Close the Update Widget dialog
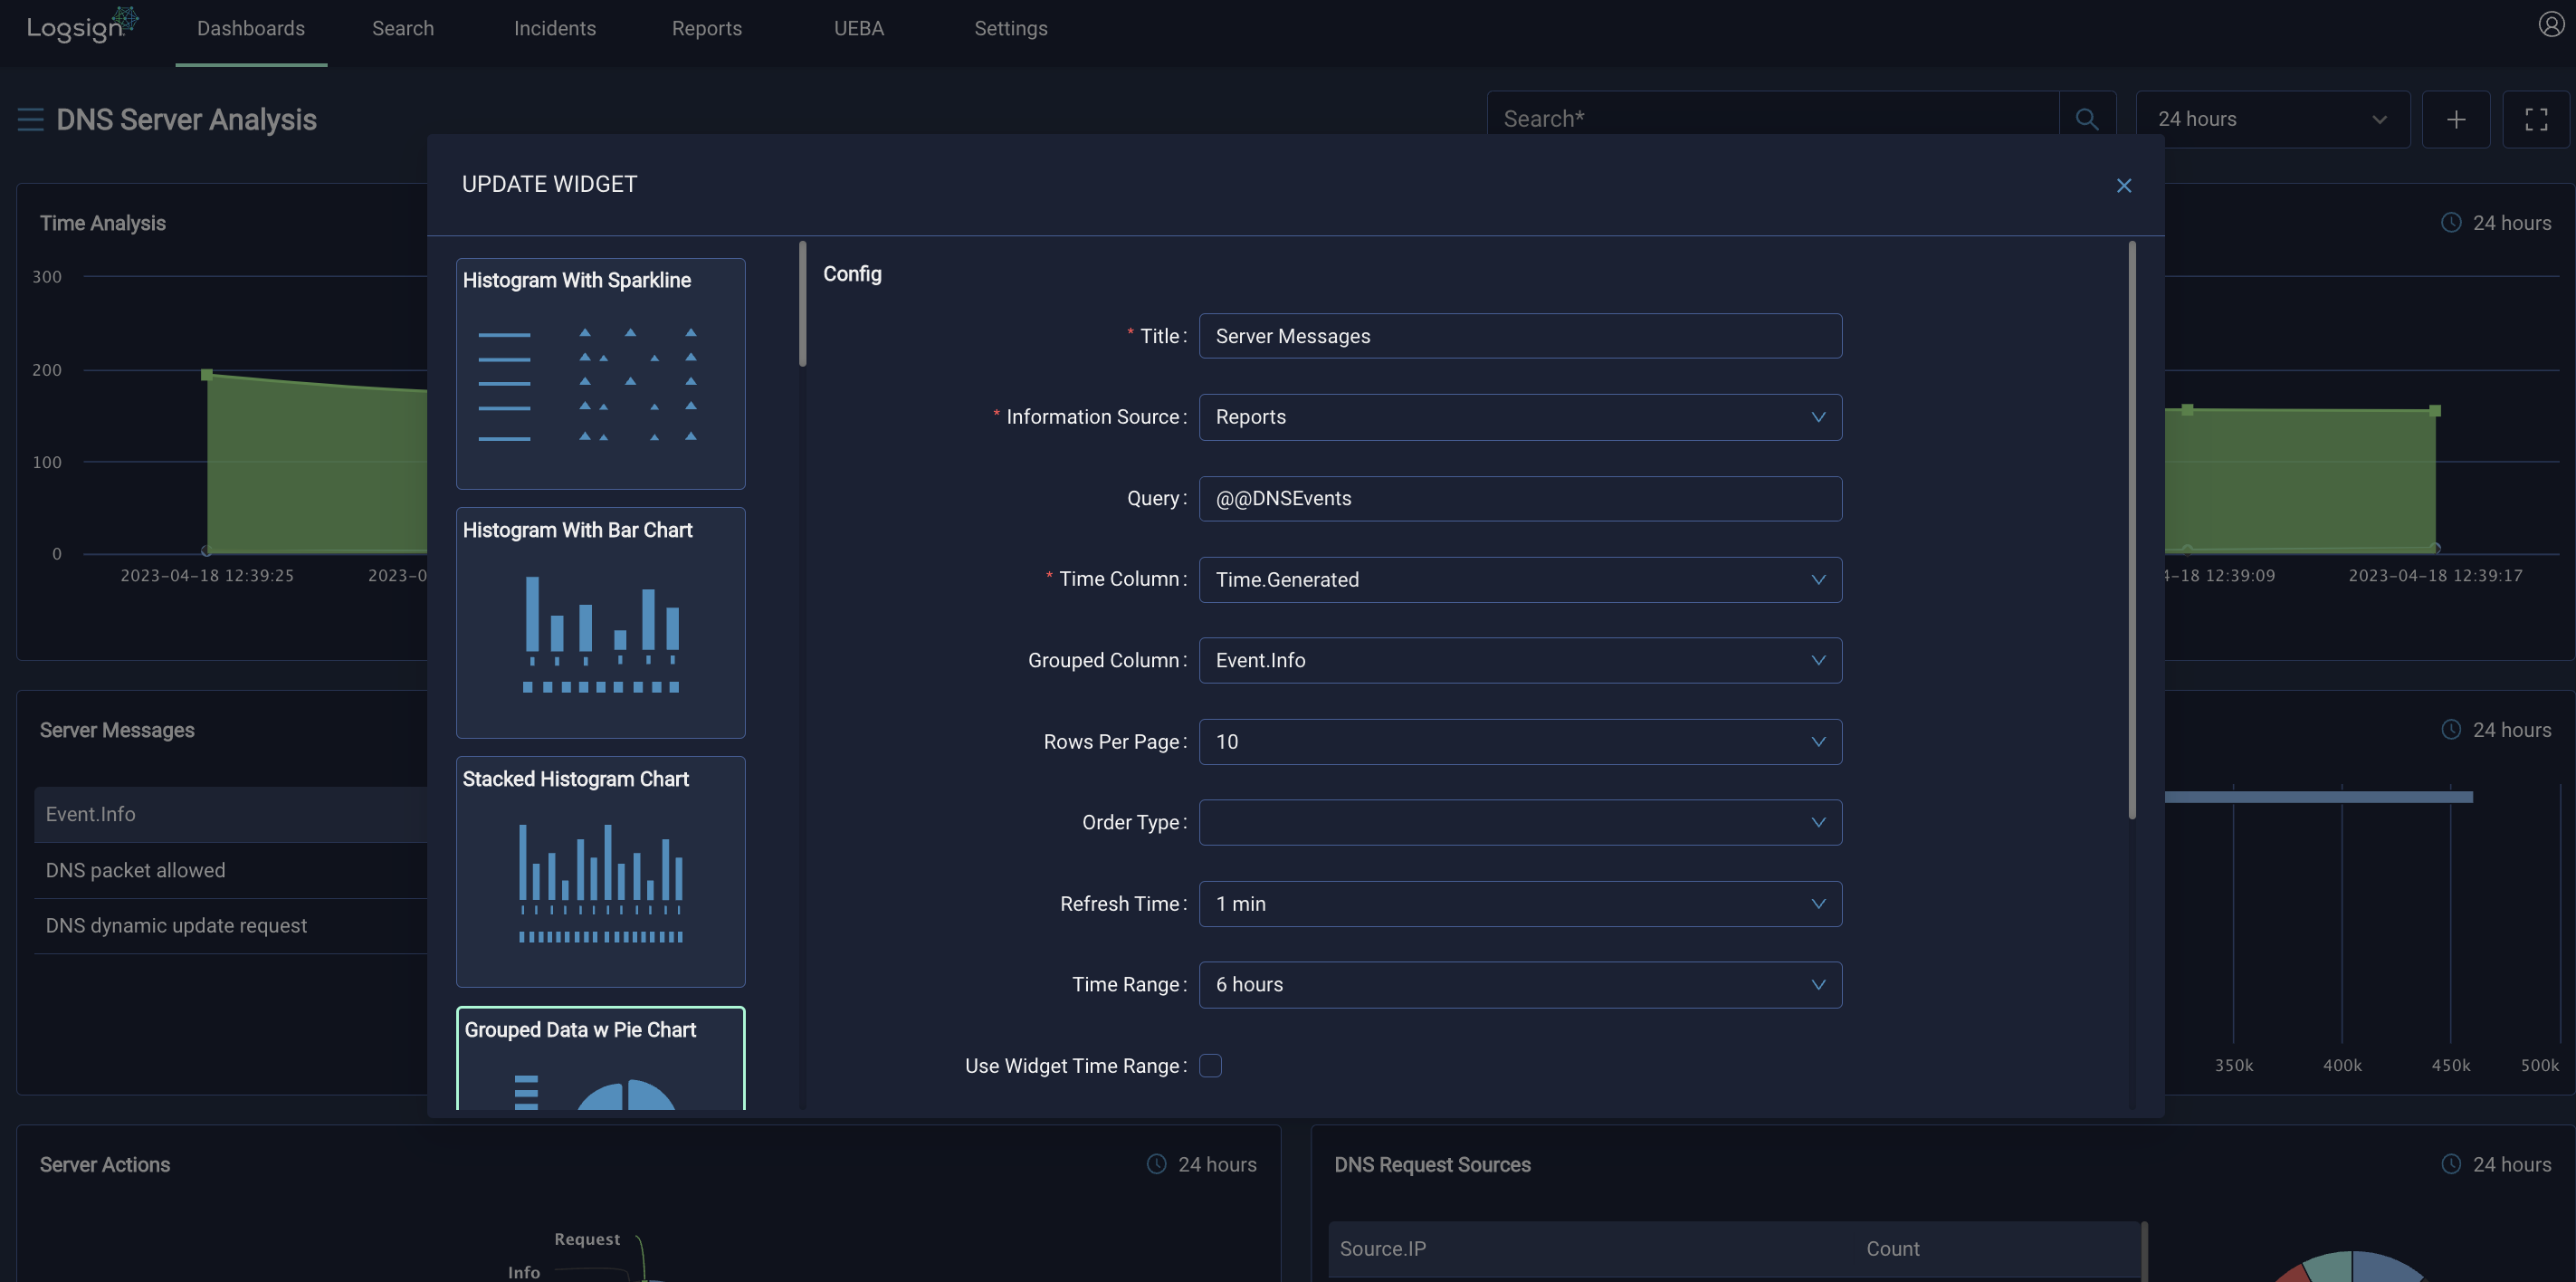This screenshot has width=2576, height=1282. (2124, 186)
